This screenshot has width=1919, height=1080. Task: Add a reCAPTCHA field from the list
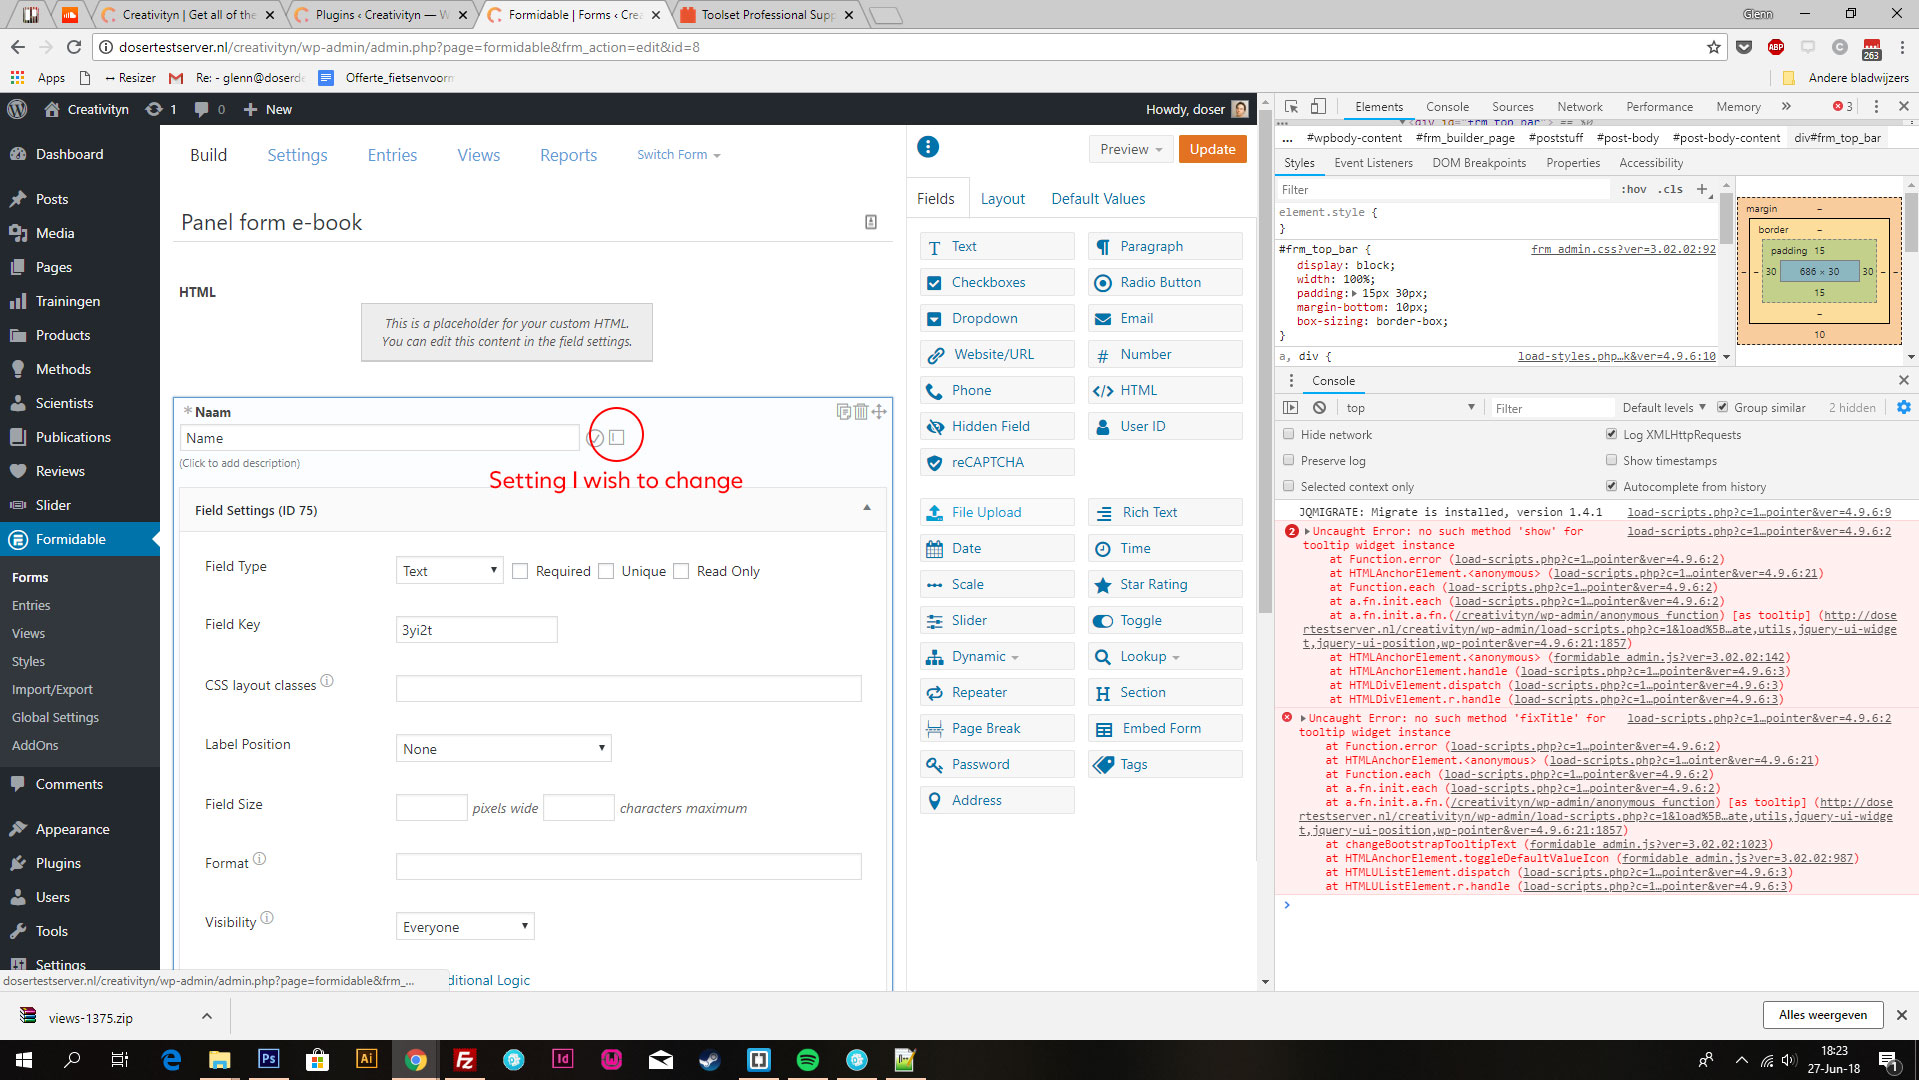tap(997, 462)
